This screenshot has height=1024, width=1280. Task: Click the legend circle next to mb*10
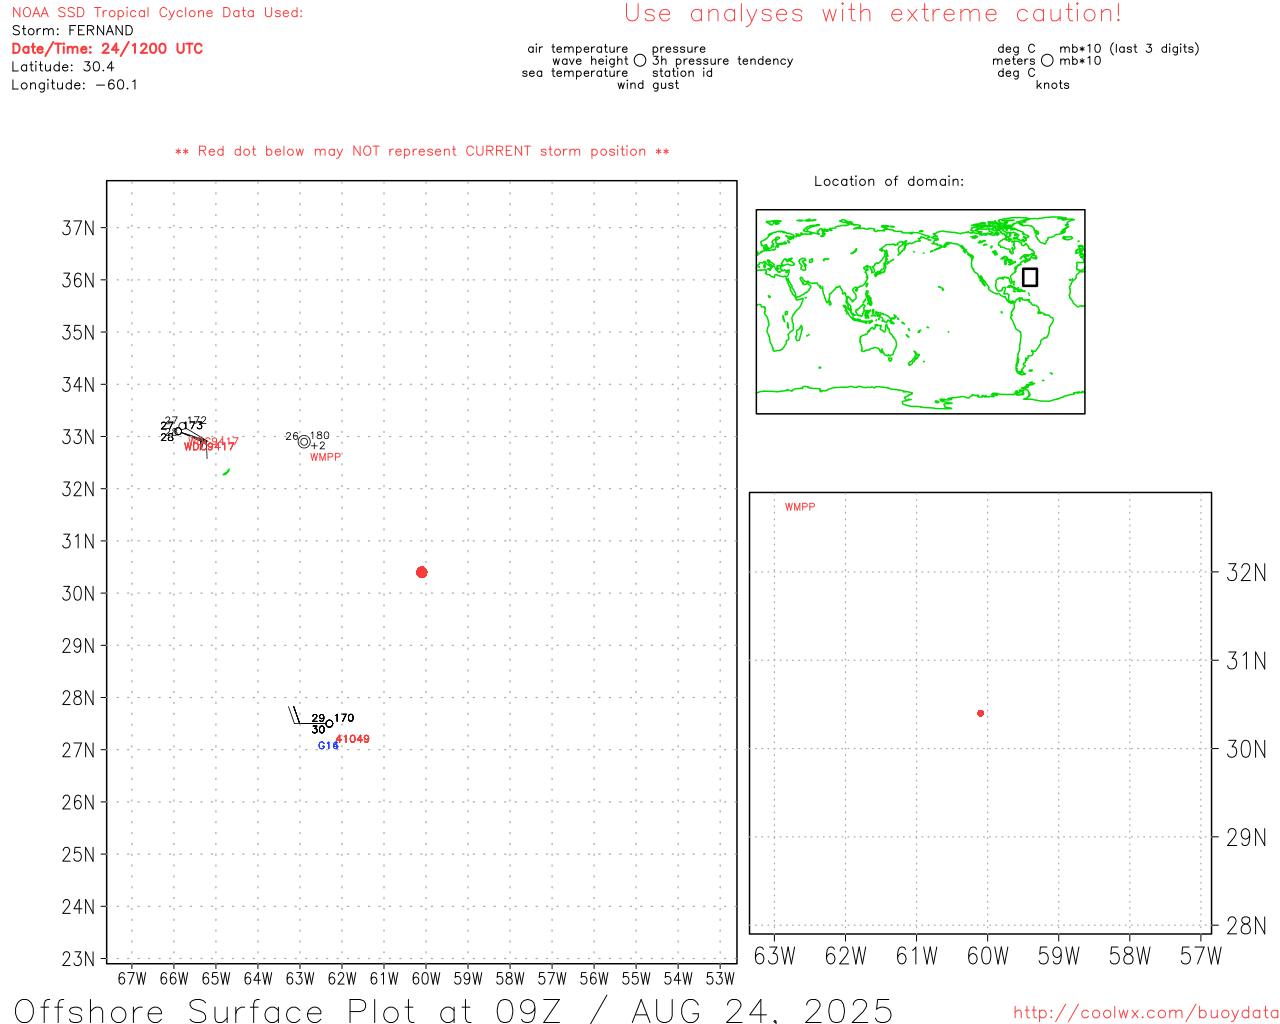point(1047,61)
